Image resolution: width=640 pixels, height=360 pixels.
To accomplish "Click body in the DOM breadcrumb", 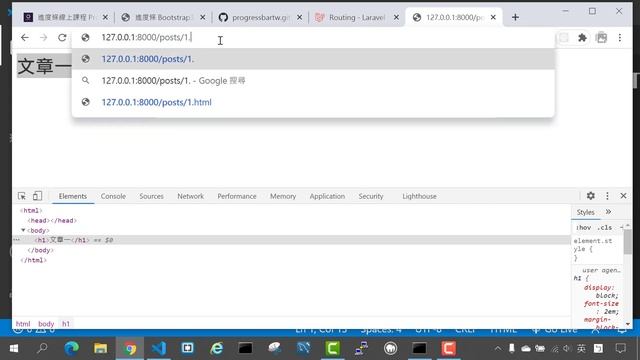I will coord(46,324).
